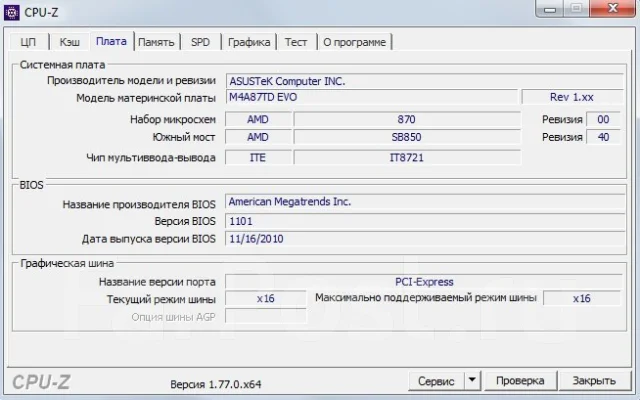The width and height of the screenshot is (640, 400).
Task: Close the CPU-Z window with X
Action: tap(612, 9)
